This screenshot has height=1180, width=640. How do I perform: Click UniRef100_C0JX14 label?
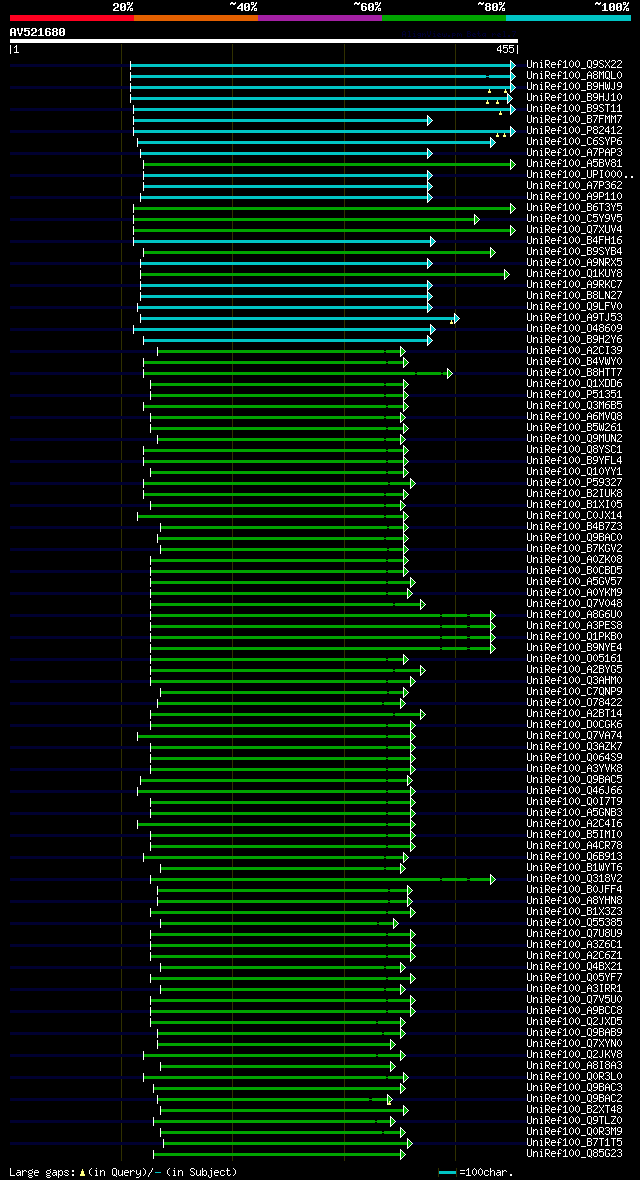pyautogui.click(x=574, y=515)
